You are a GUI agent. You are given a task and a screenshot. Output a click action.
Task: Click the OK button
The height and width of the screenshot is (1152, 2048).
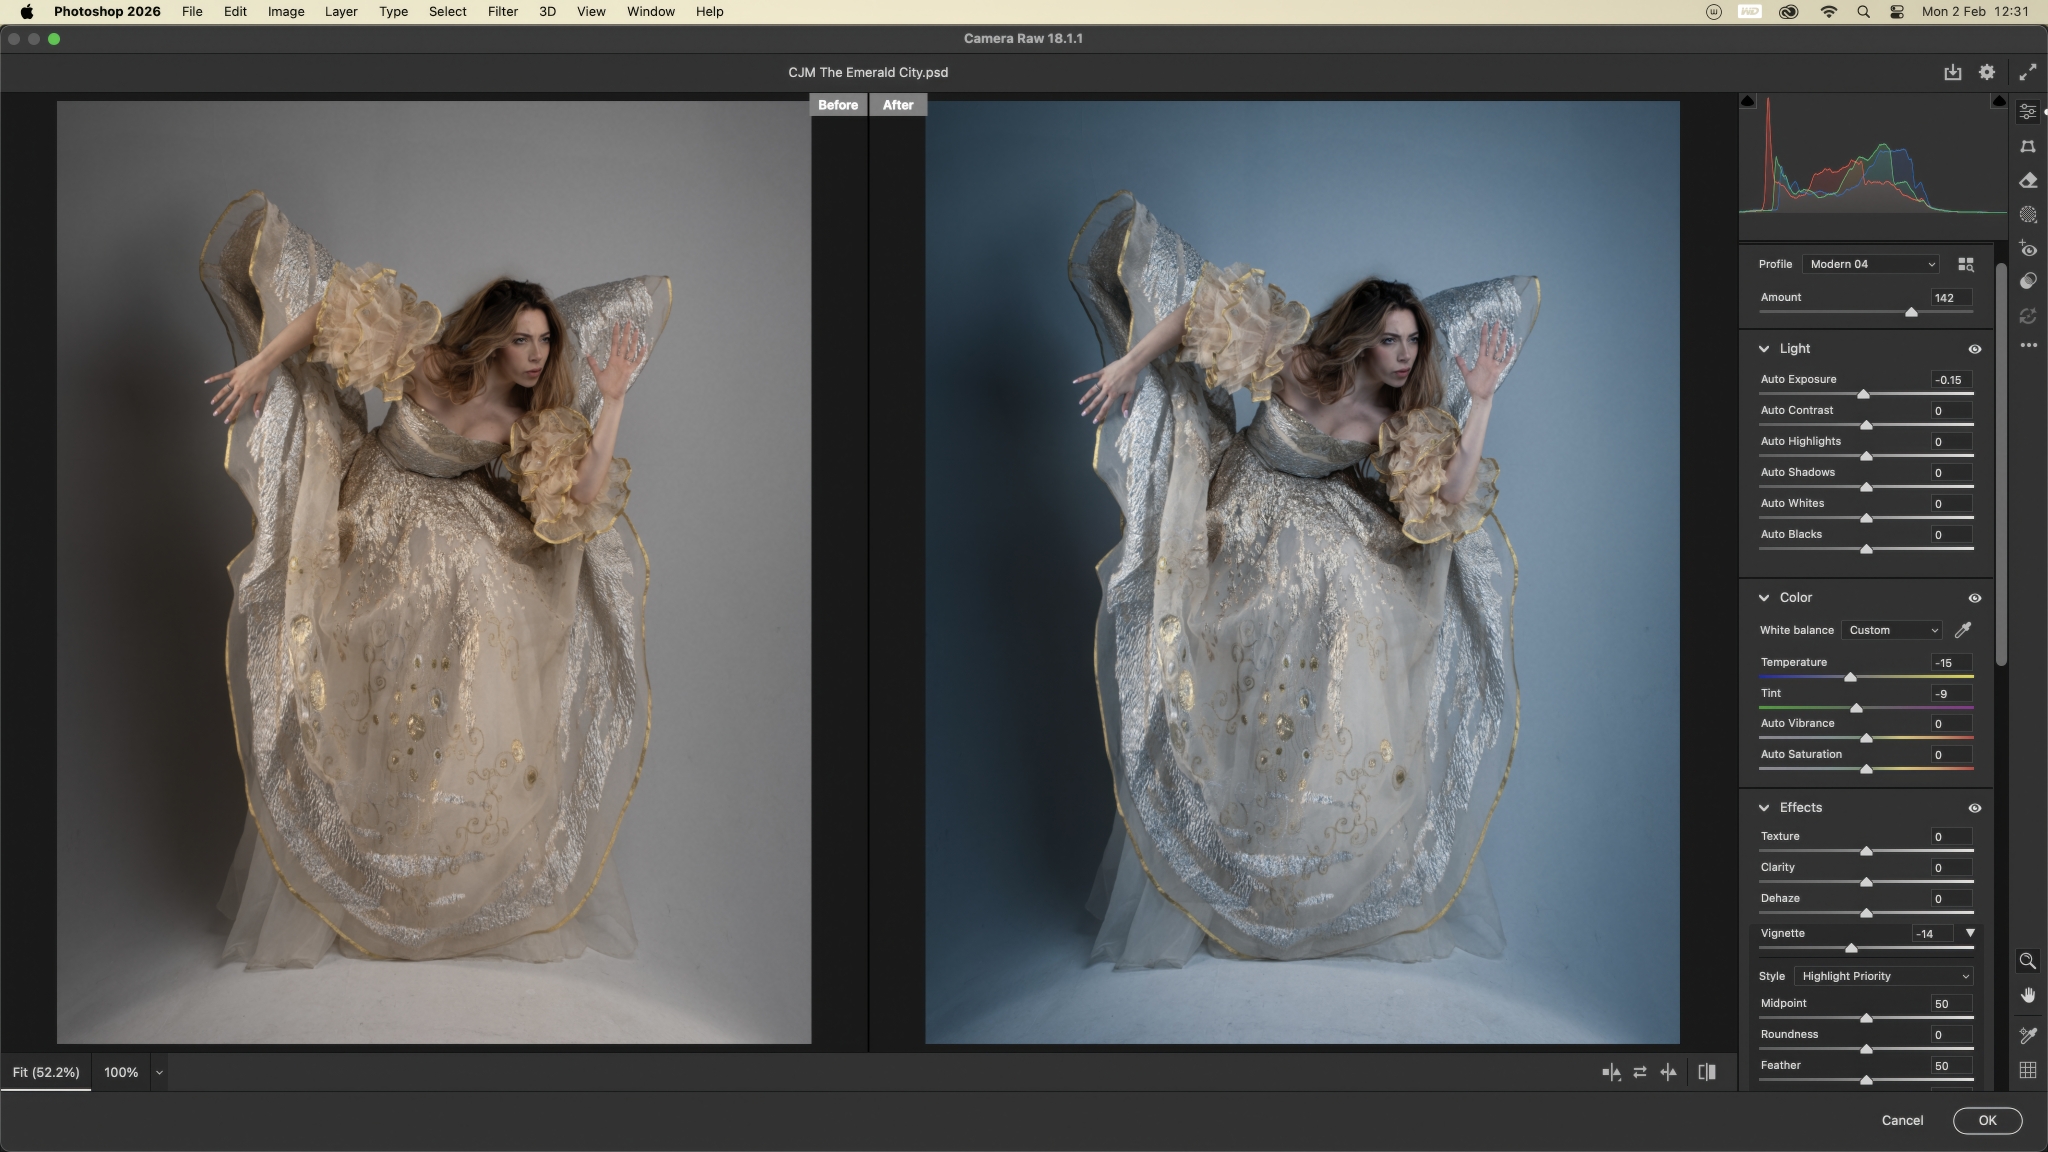(1987, 1120)
